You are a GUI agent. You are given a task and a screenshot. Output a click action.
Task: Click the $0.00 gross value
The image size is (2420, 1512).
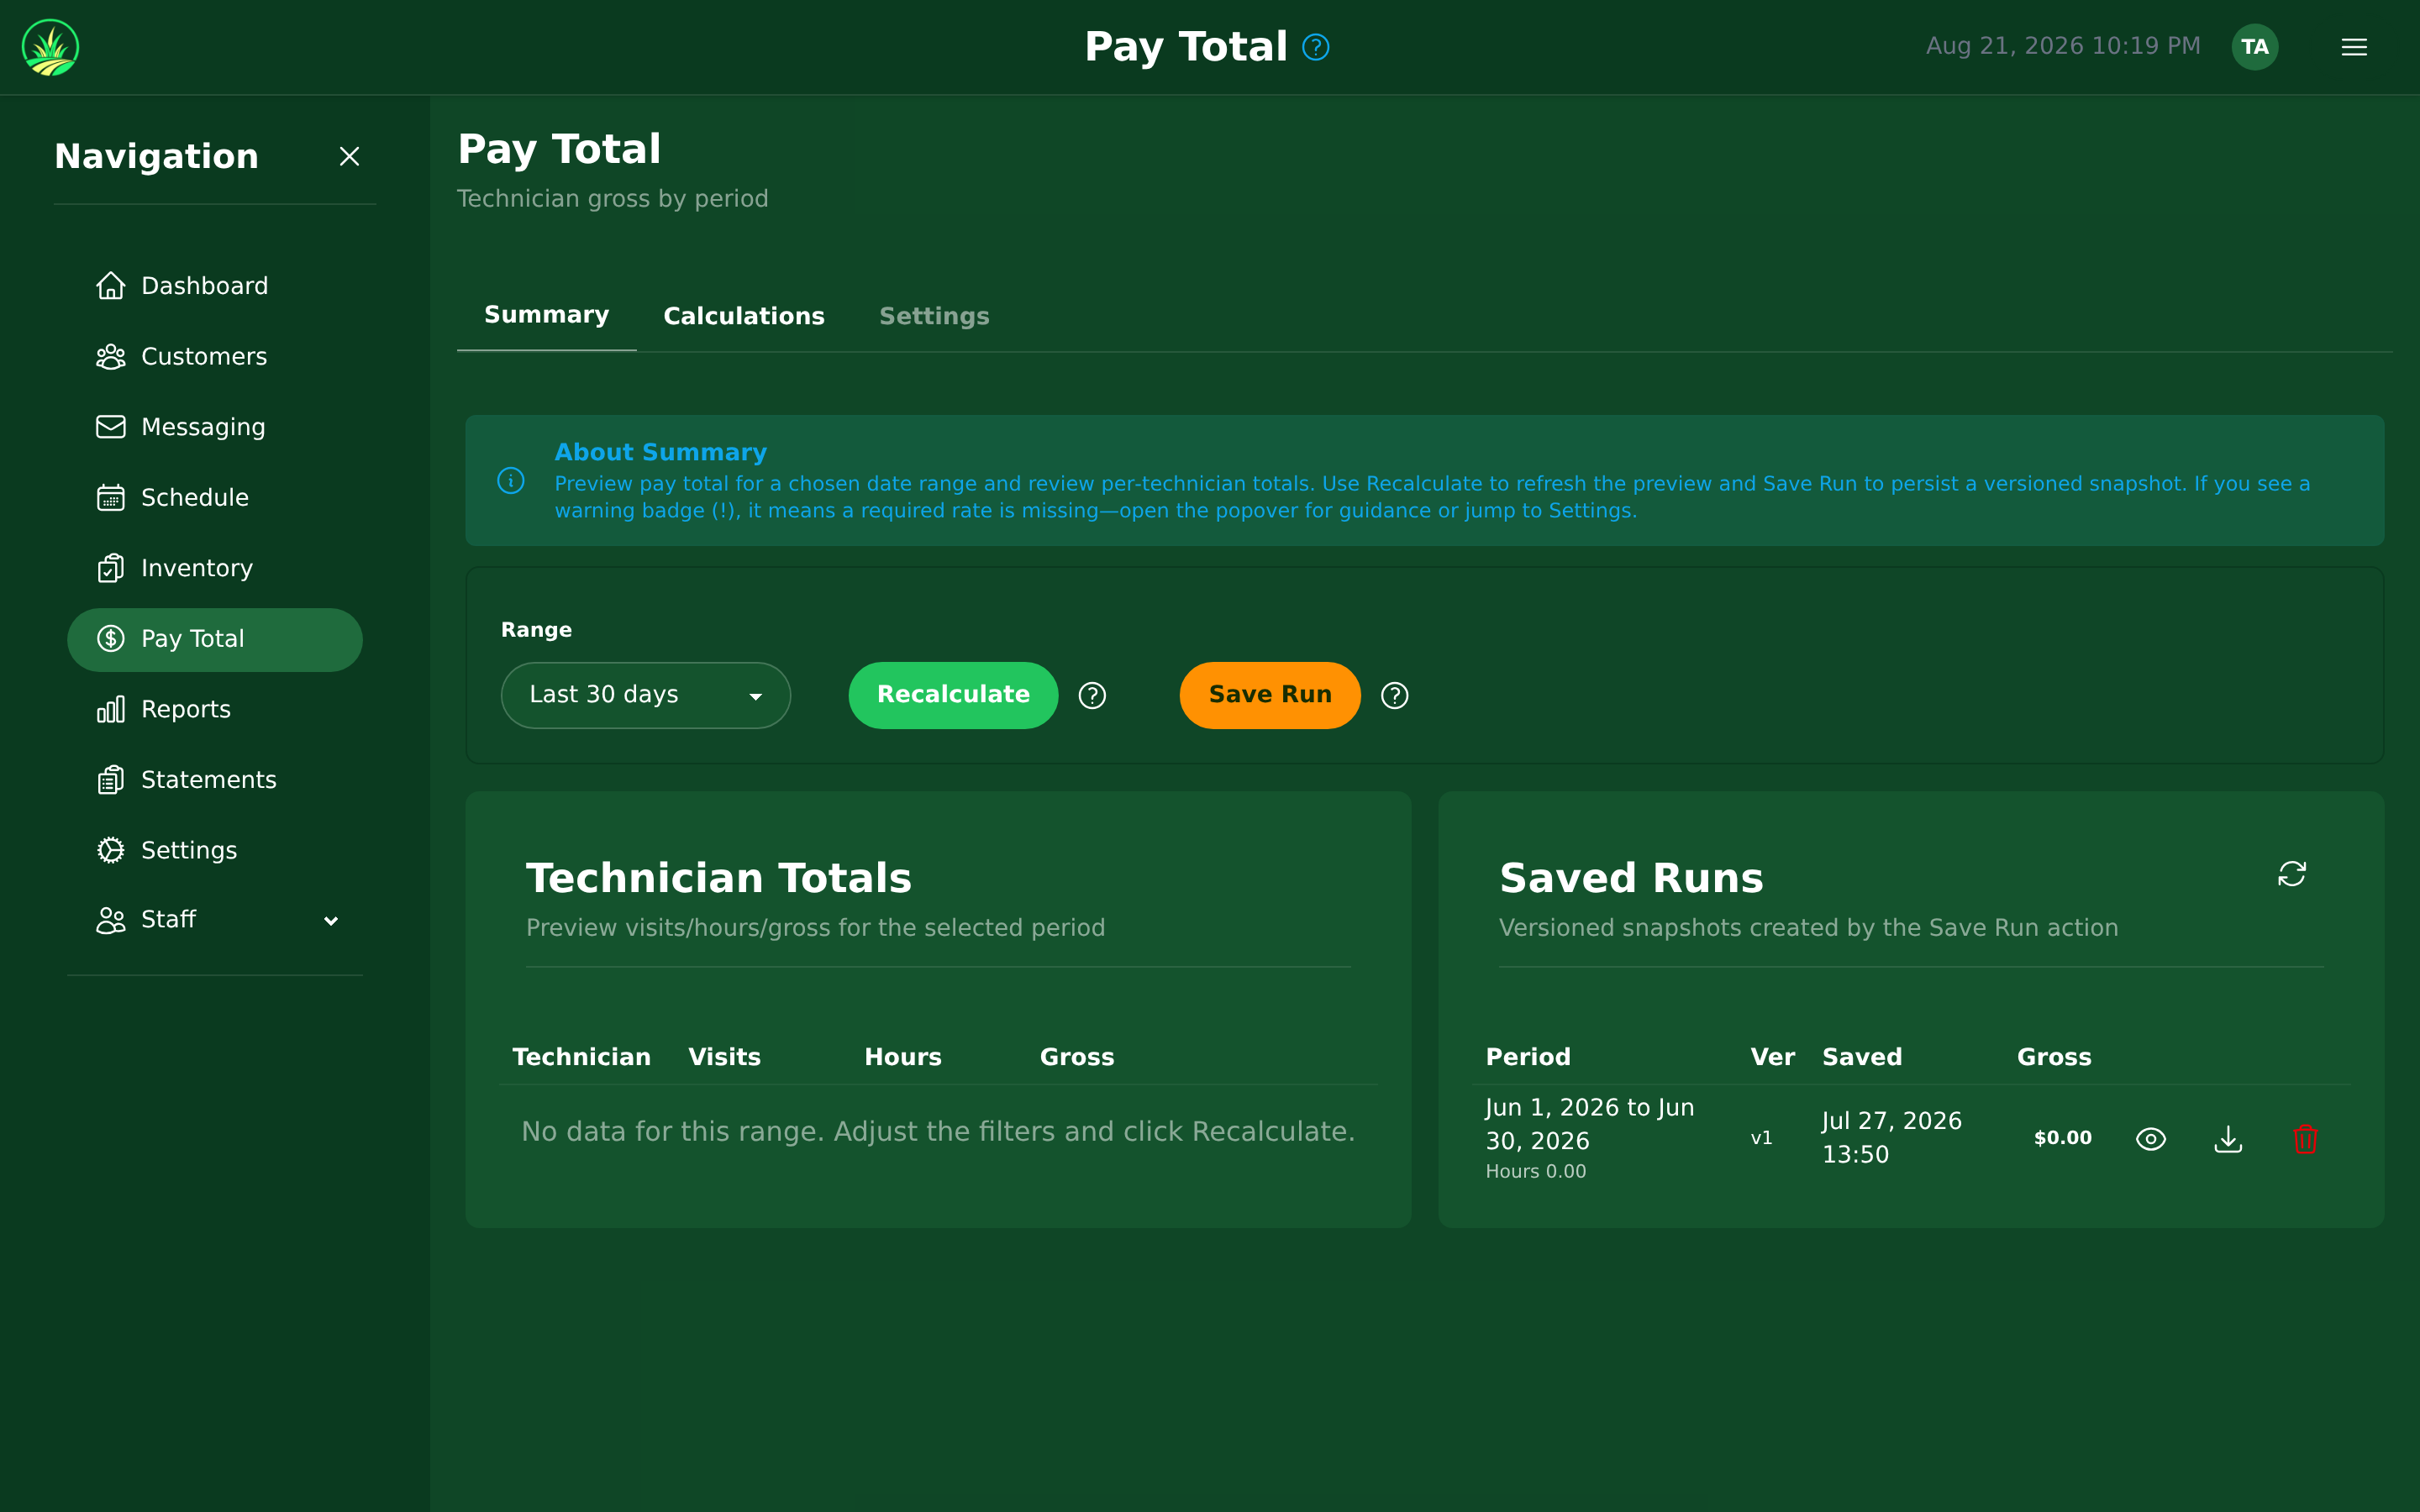(x=2062, y=1138)
